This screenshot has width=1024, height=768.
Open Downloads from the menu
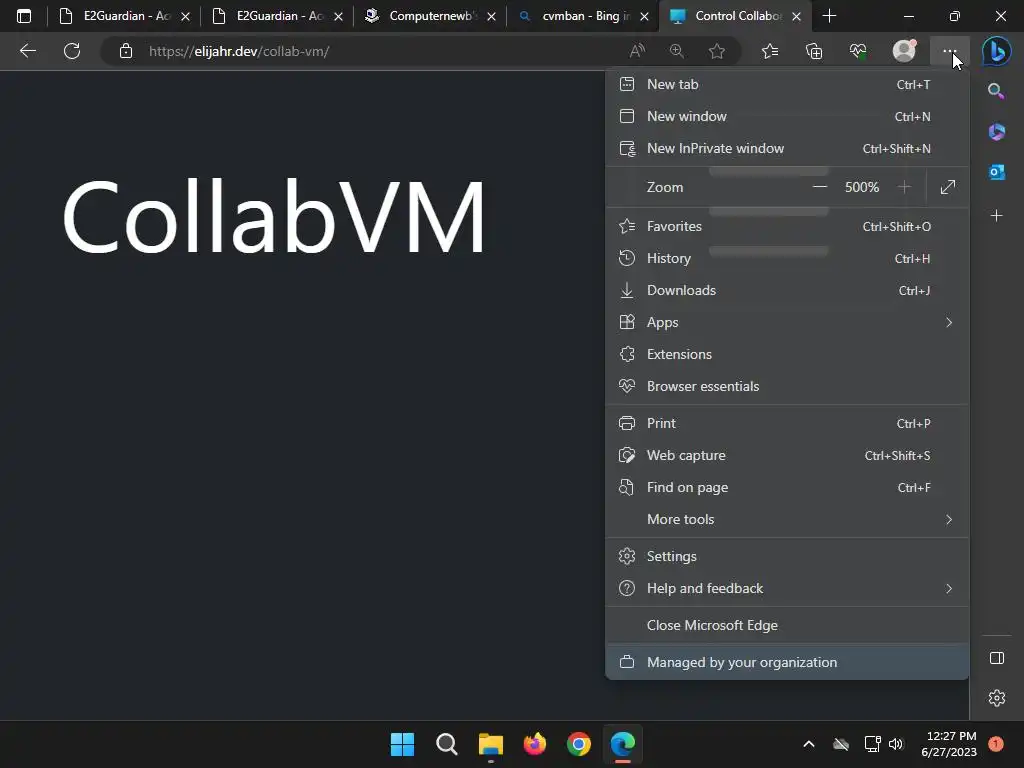[786, 291]
